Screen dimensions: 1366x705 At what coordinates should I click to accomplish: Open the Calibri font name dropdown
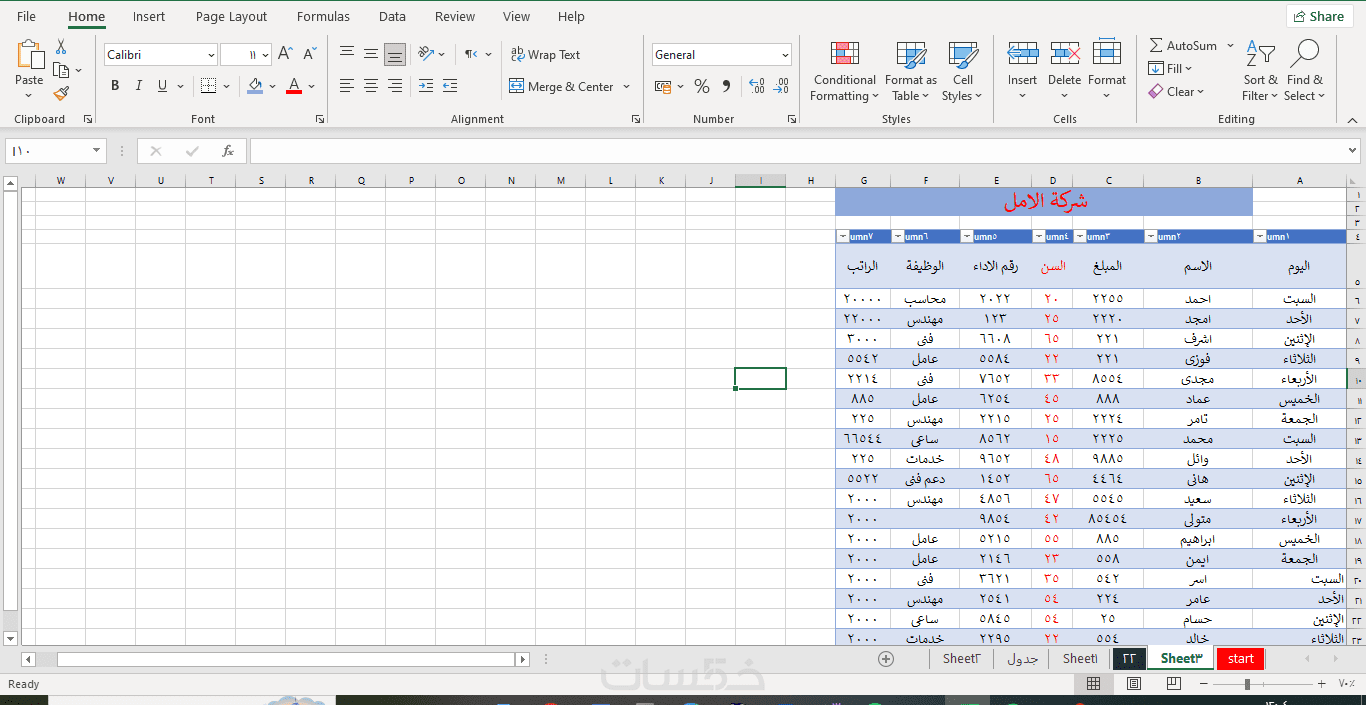(211, 55)
